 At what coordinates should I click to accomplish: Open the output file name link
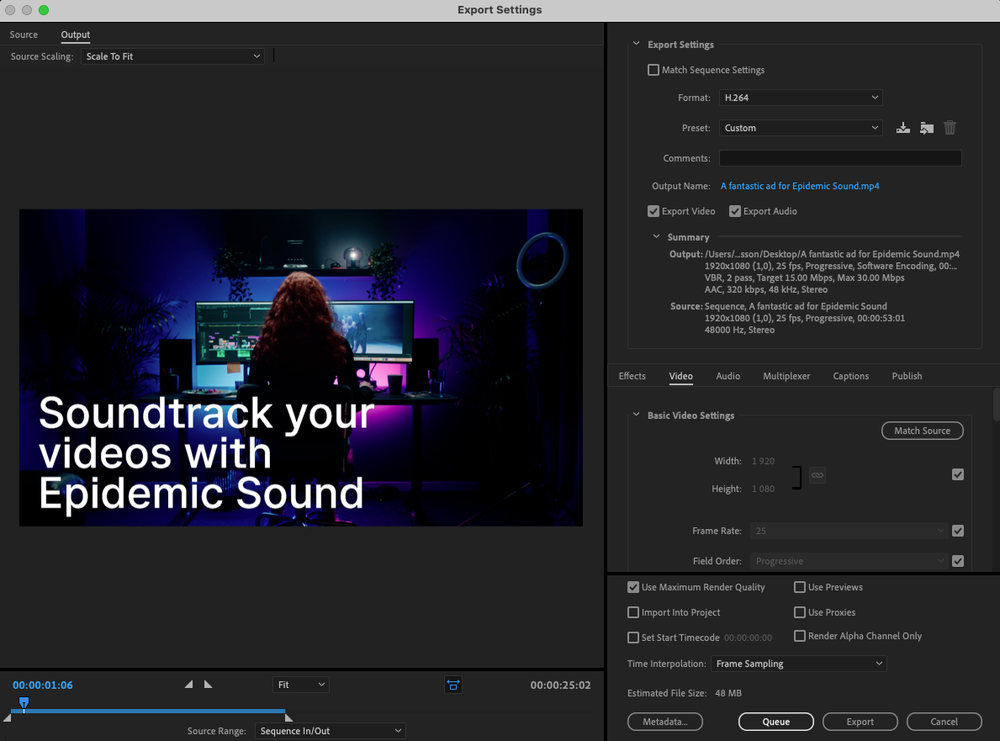tap(800, 186)
